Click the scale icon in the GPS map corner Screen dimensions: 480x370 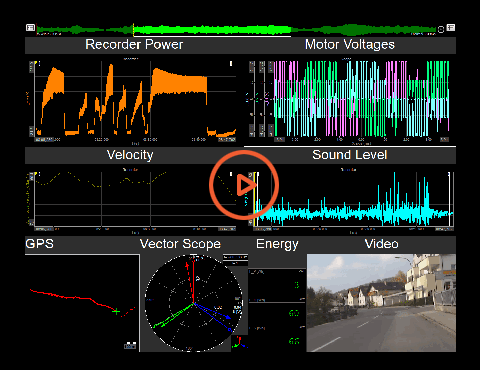[130, 345]
